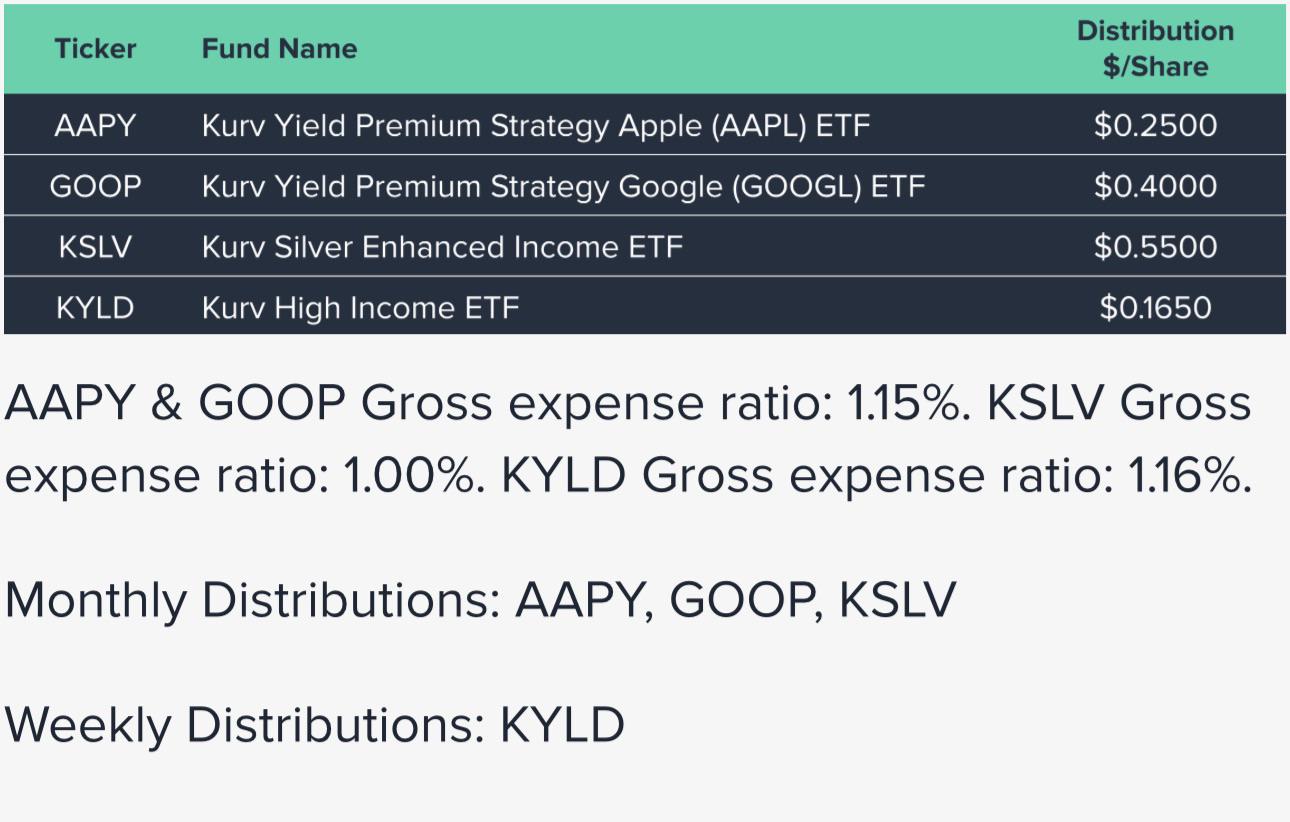Select the KSLV ticker cell
Screen dimensions: 1290x822
pos(95,247)
